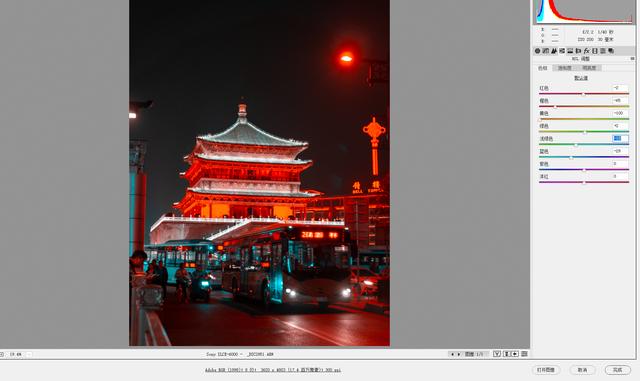
Task: Open the Lens Corrections panel icon
Action: pyautogui.click(x=578, y=51)
